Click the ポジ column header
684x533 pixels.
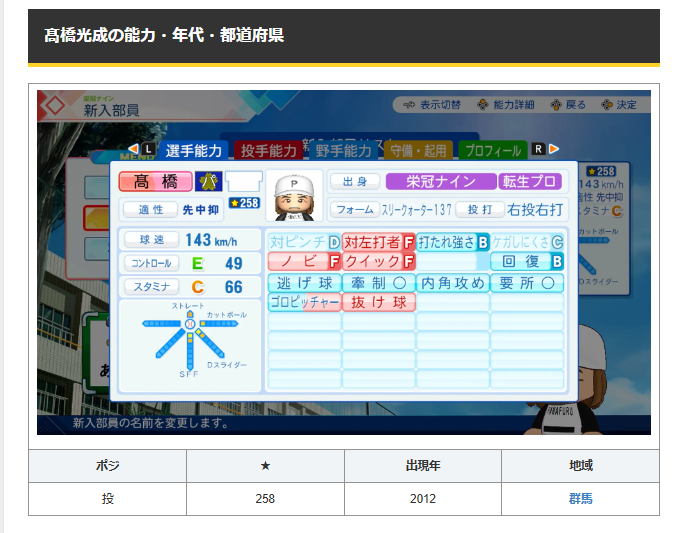[x=108, y=466]
